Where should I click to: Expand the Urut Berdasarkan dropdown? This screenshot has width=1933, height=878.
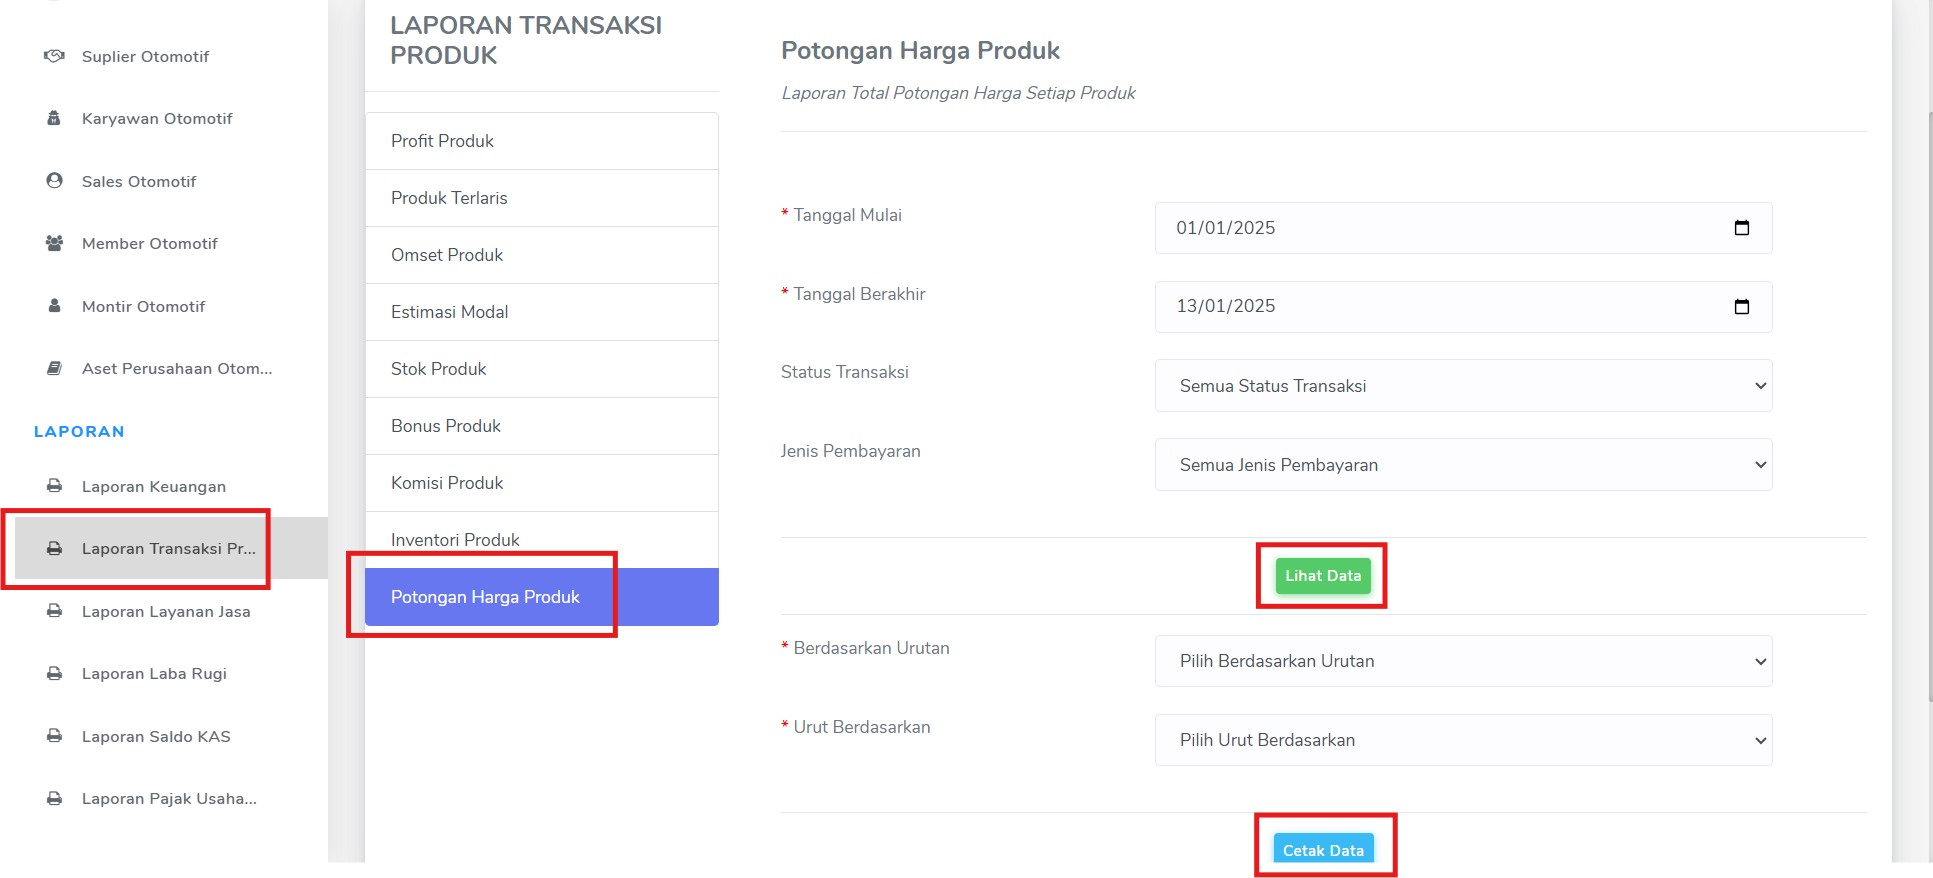[x=1463, y=740]
